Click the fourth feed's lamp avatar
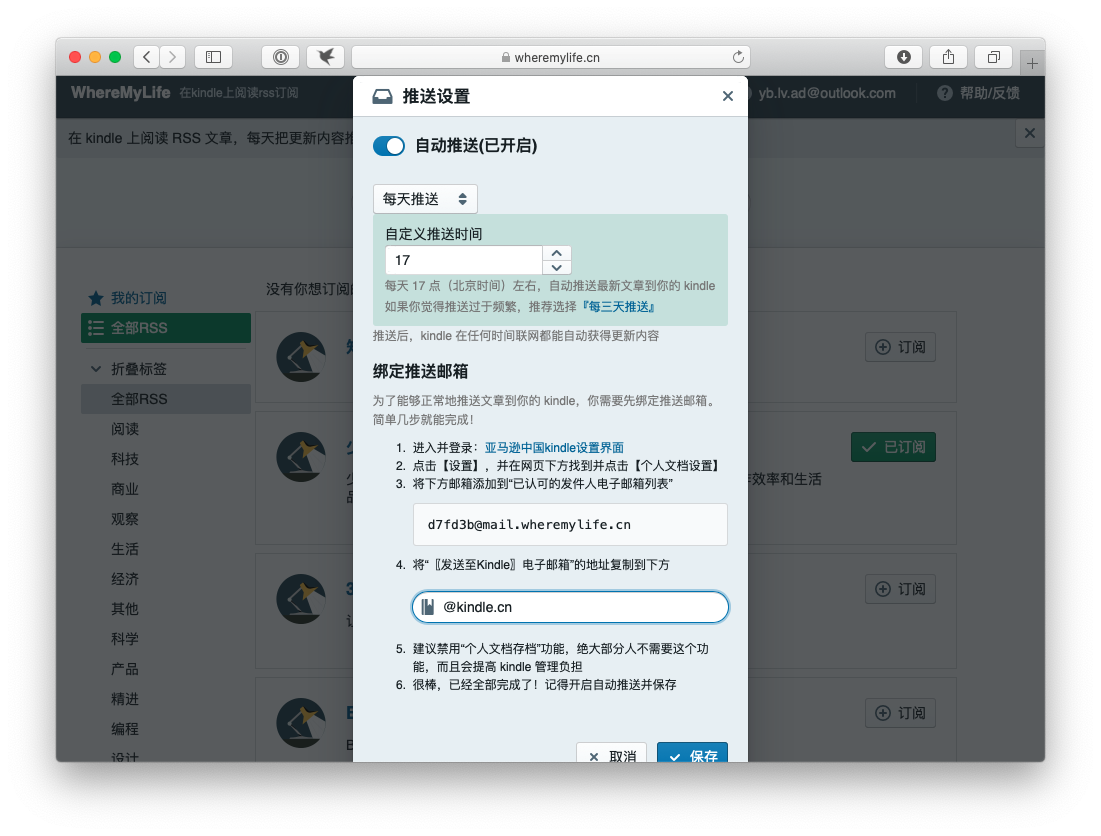1101x836 pixels. 301,723
